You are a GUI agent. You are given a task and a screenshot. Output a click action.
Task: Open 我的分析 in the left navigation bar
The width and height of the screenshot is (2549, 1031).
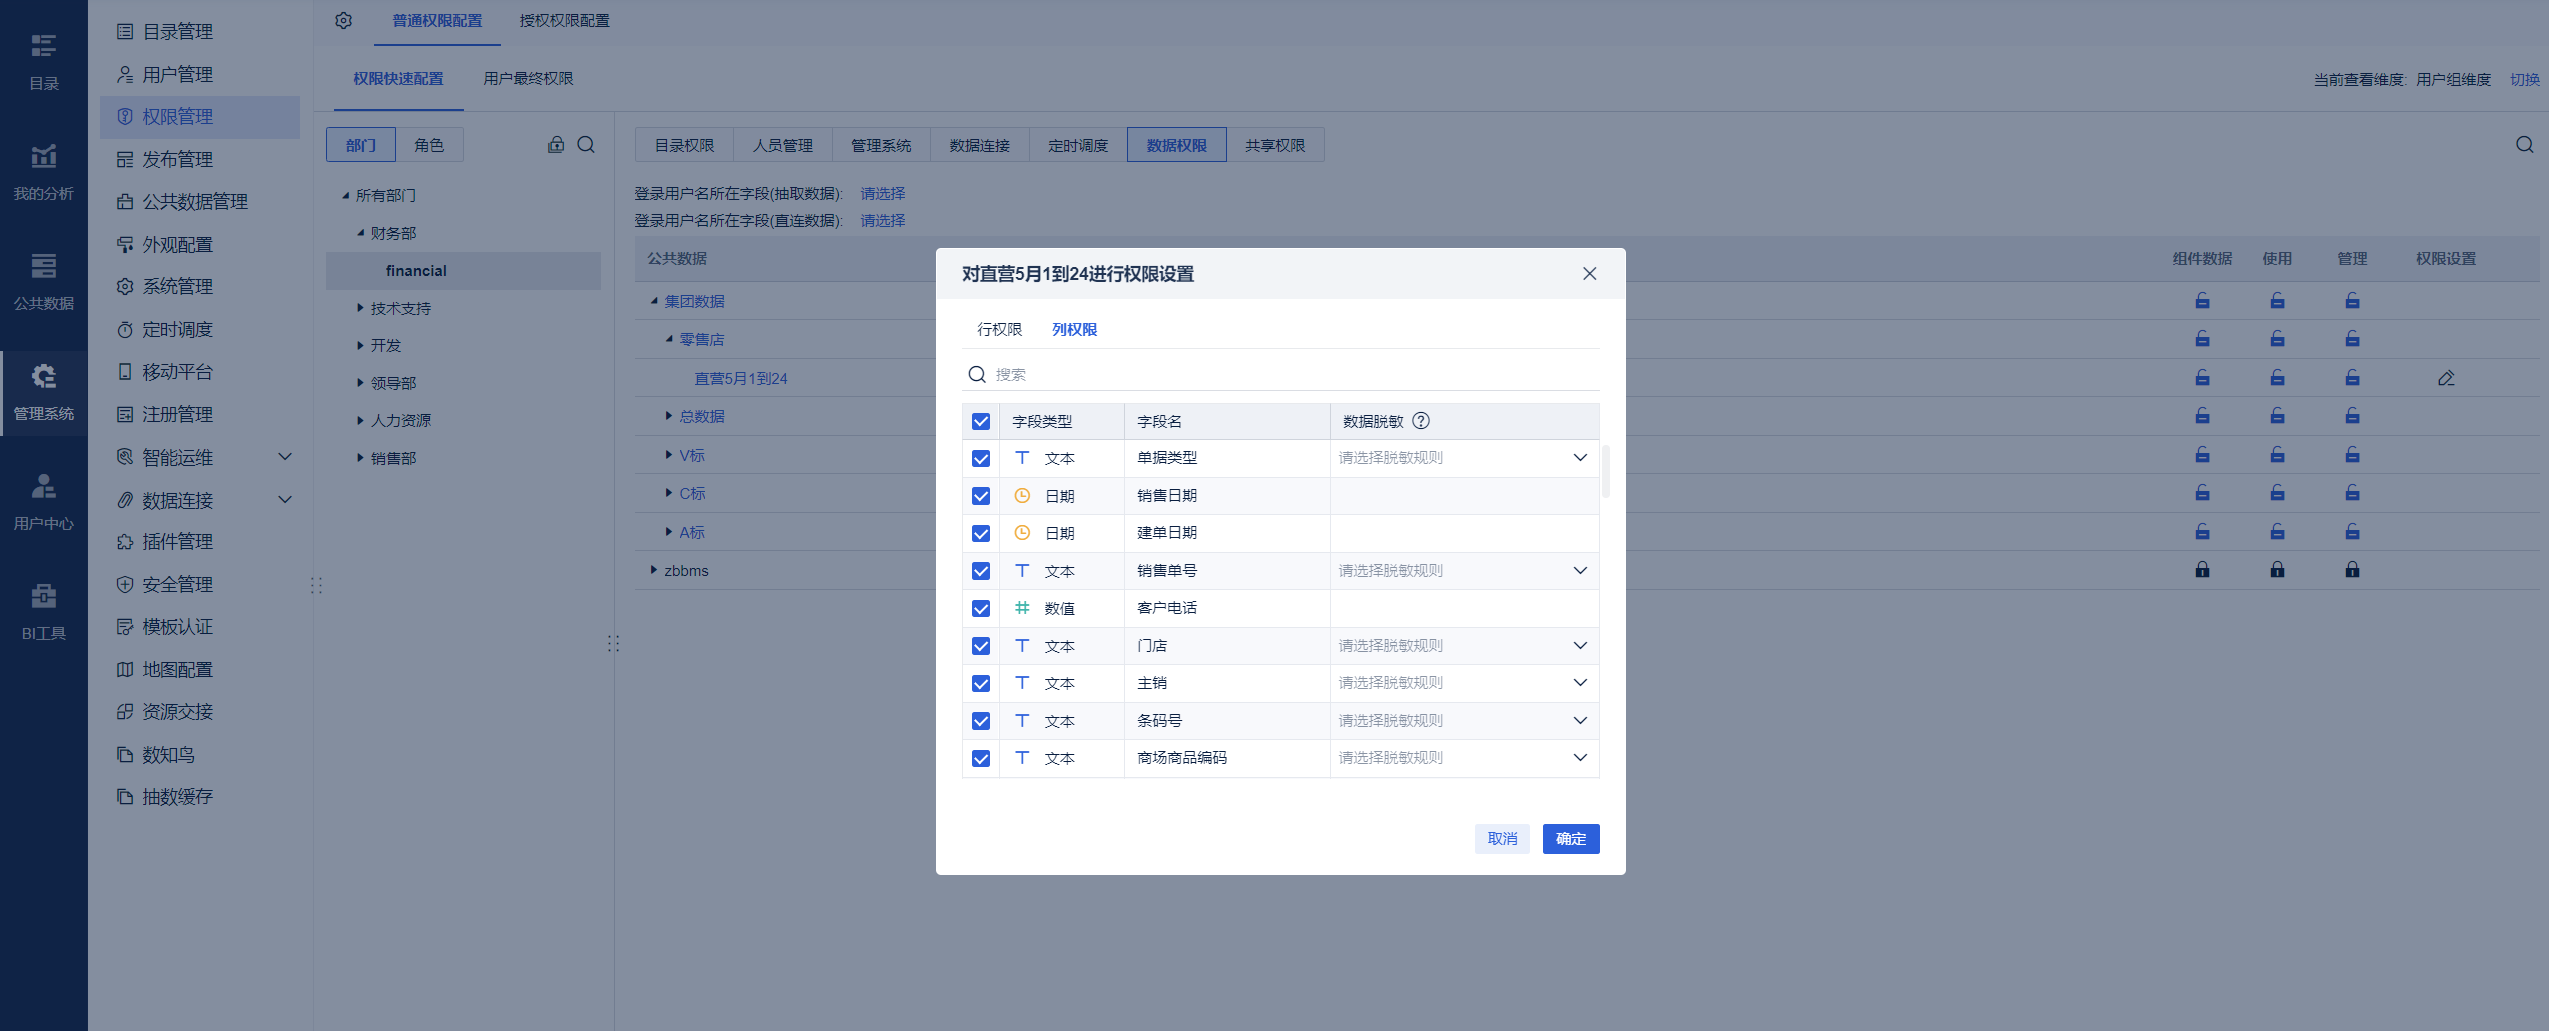point(43,171)
